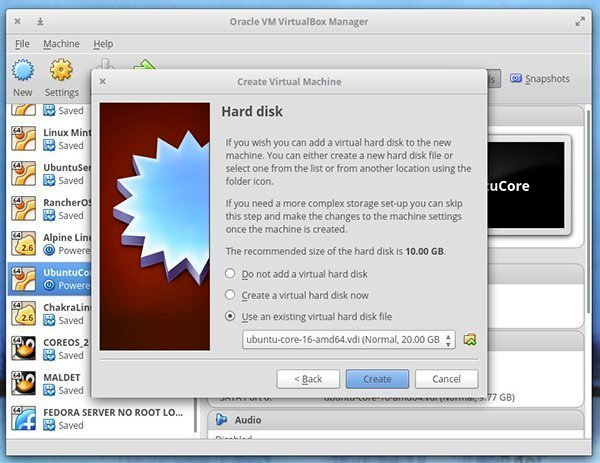Click the folder icon to browse disk file
Image resolution: width=600 pixels, height=463 pixels.
coord(470,340)
